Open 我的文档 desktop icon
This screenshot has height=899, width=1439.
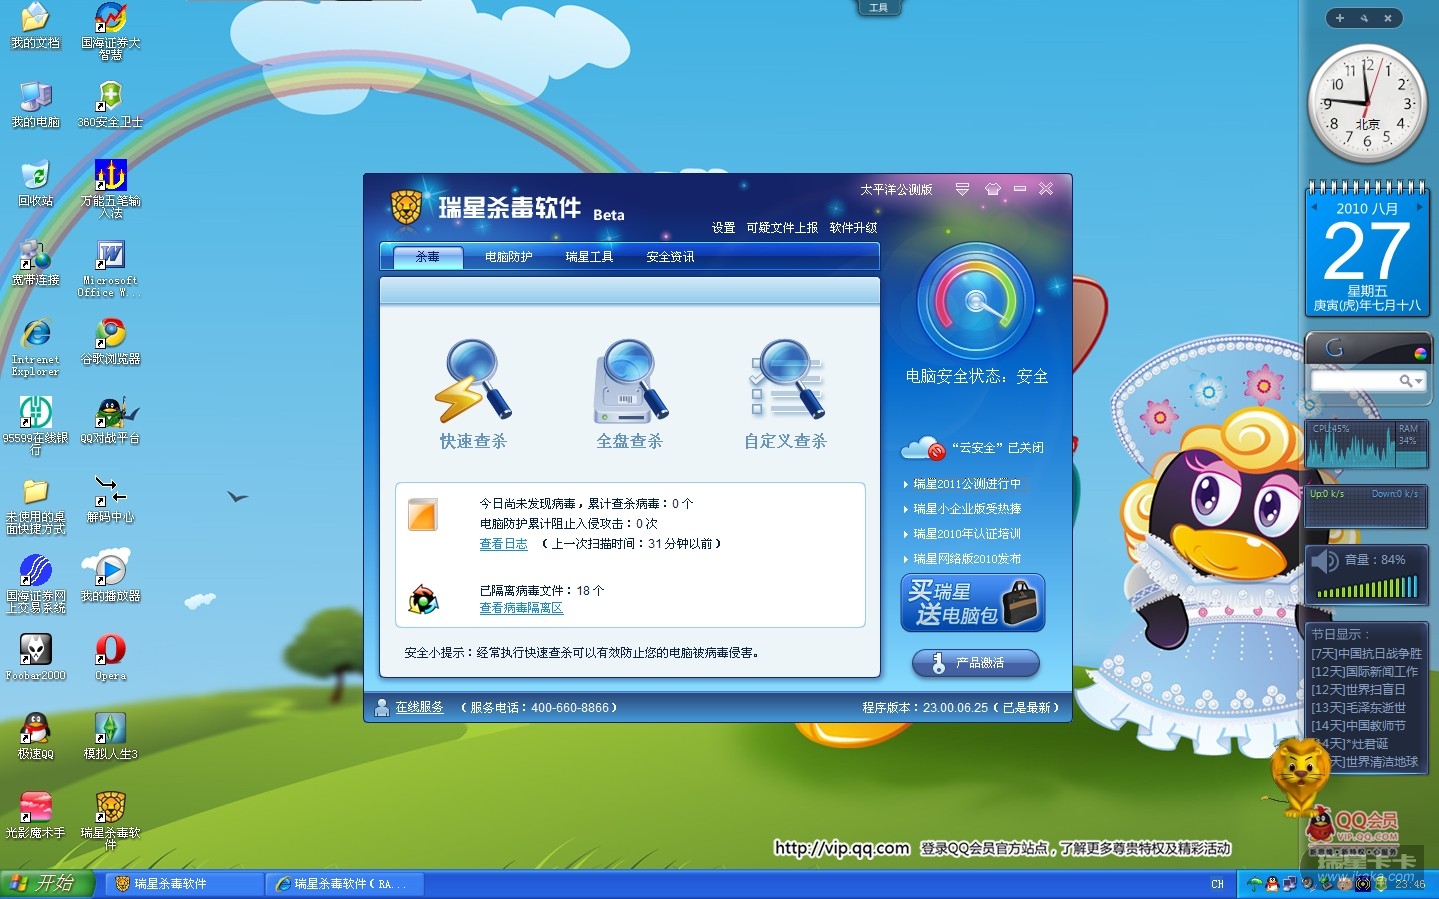point(35,27)
